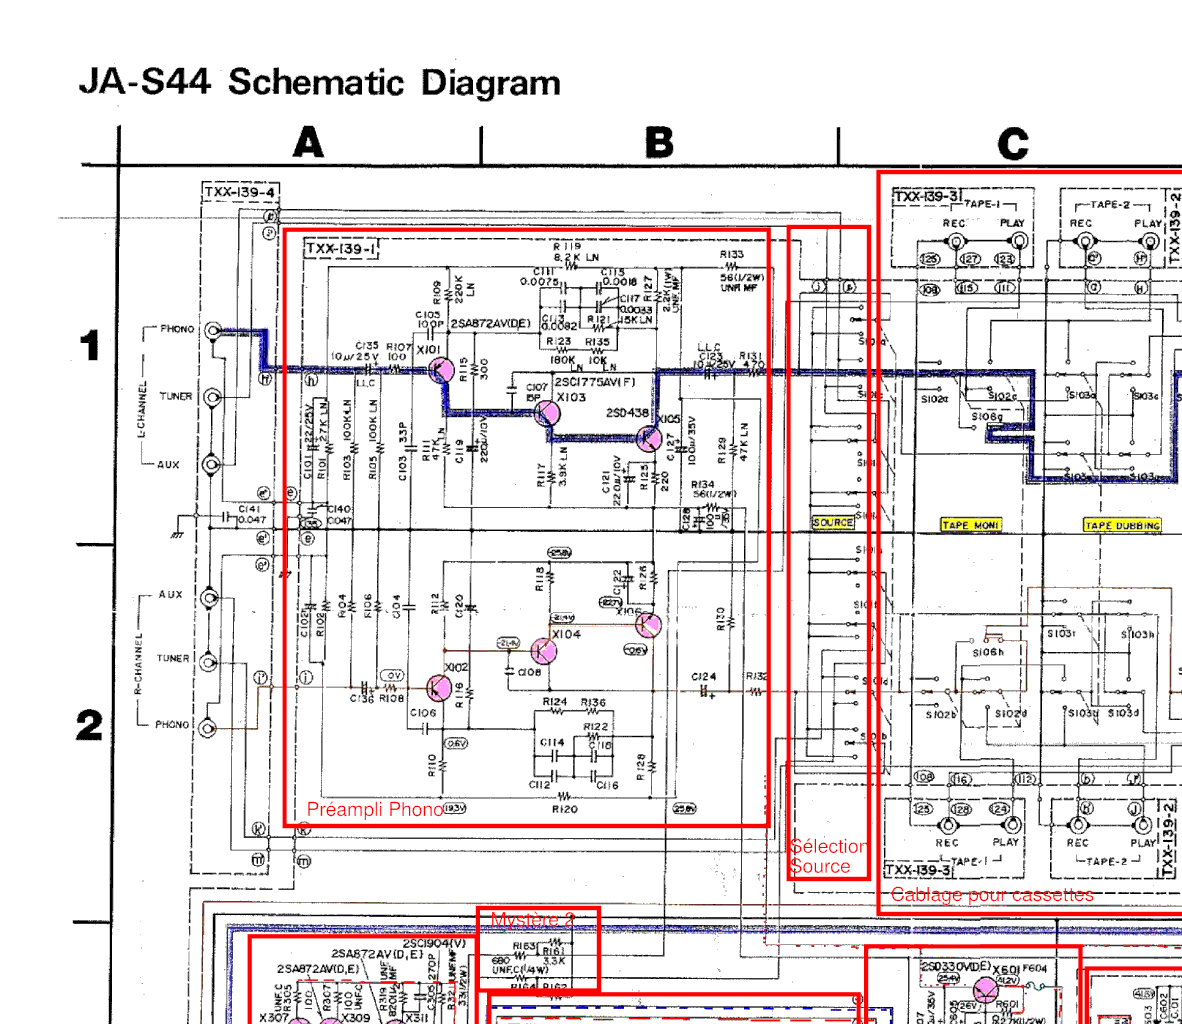Image resolution: width=1182 pixels, height=1024 pixels.
Task: Click the upper TAPE-1 PLAY jack
Action: point(1018,241)
